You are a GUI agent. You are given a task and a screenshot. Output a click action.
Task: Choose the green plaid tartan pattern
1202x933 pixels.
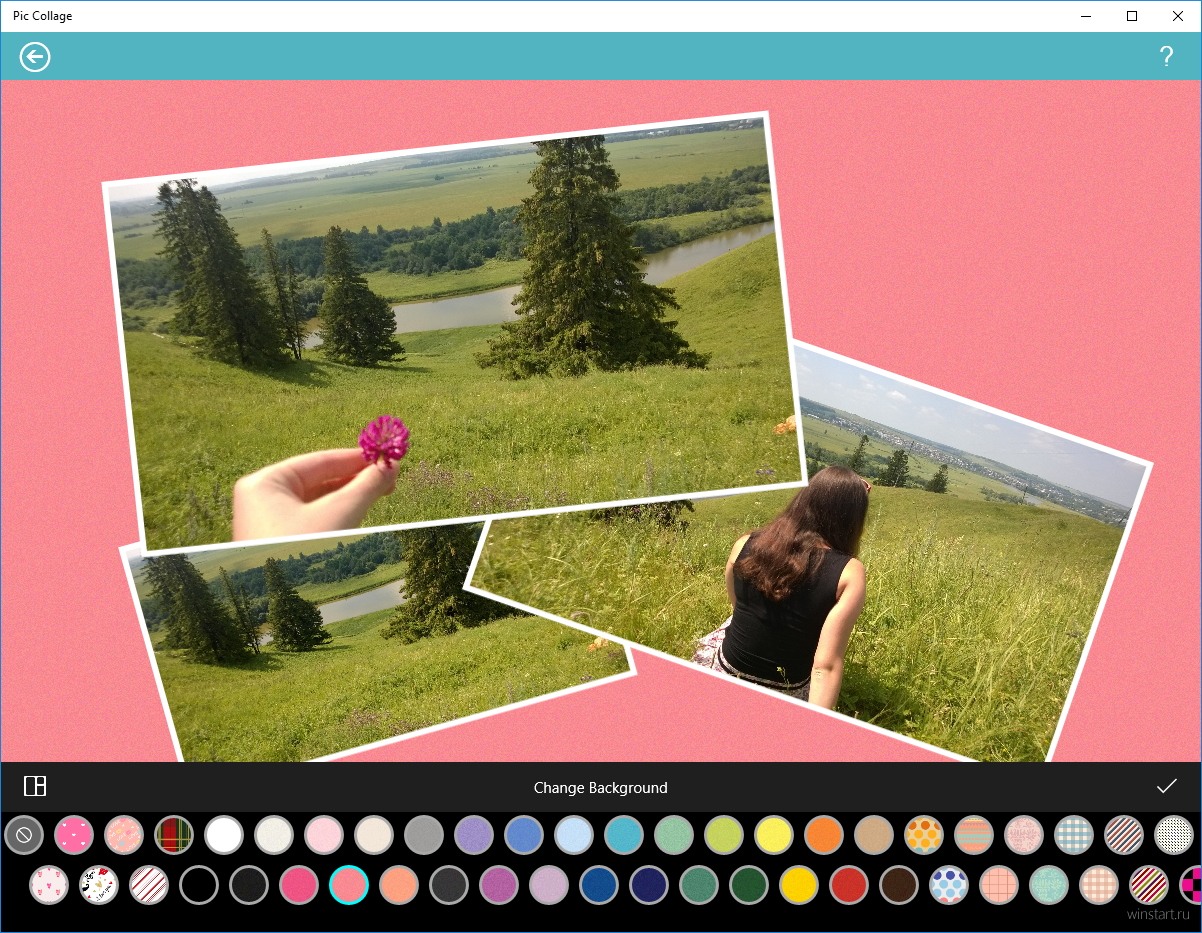pos(174,835)
